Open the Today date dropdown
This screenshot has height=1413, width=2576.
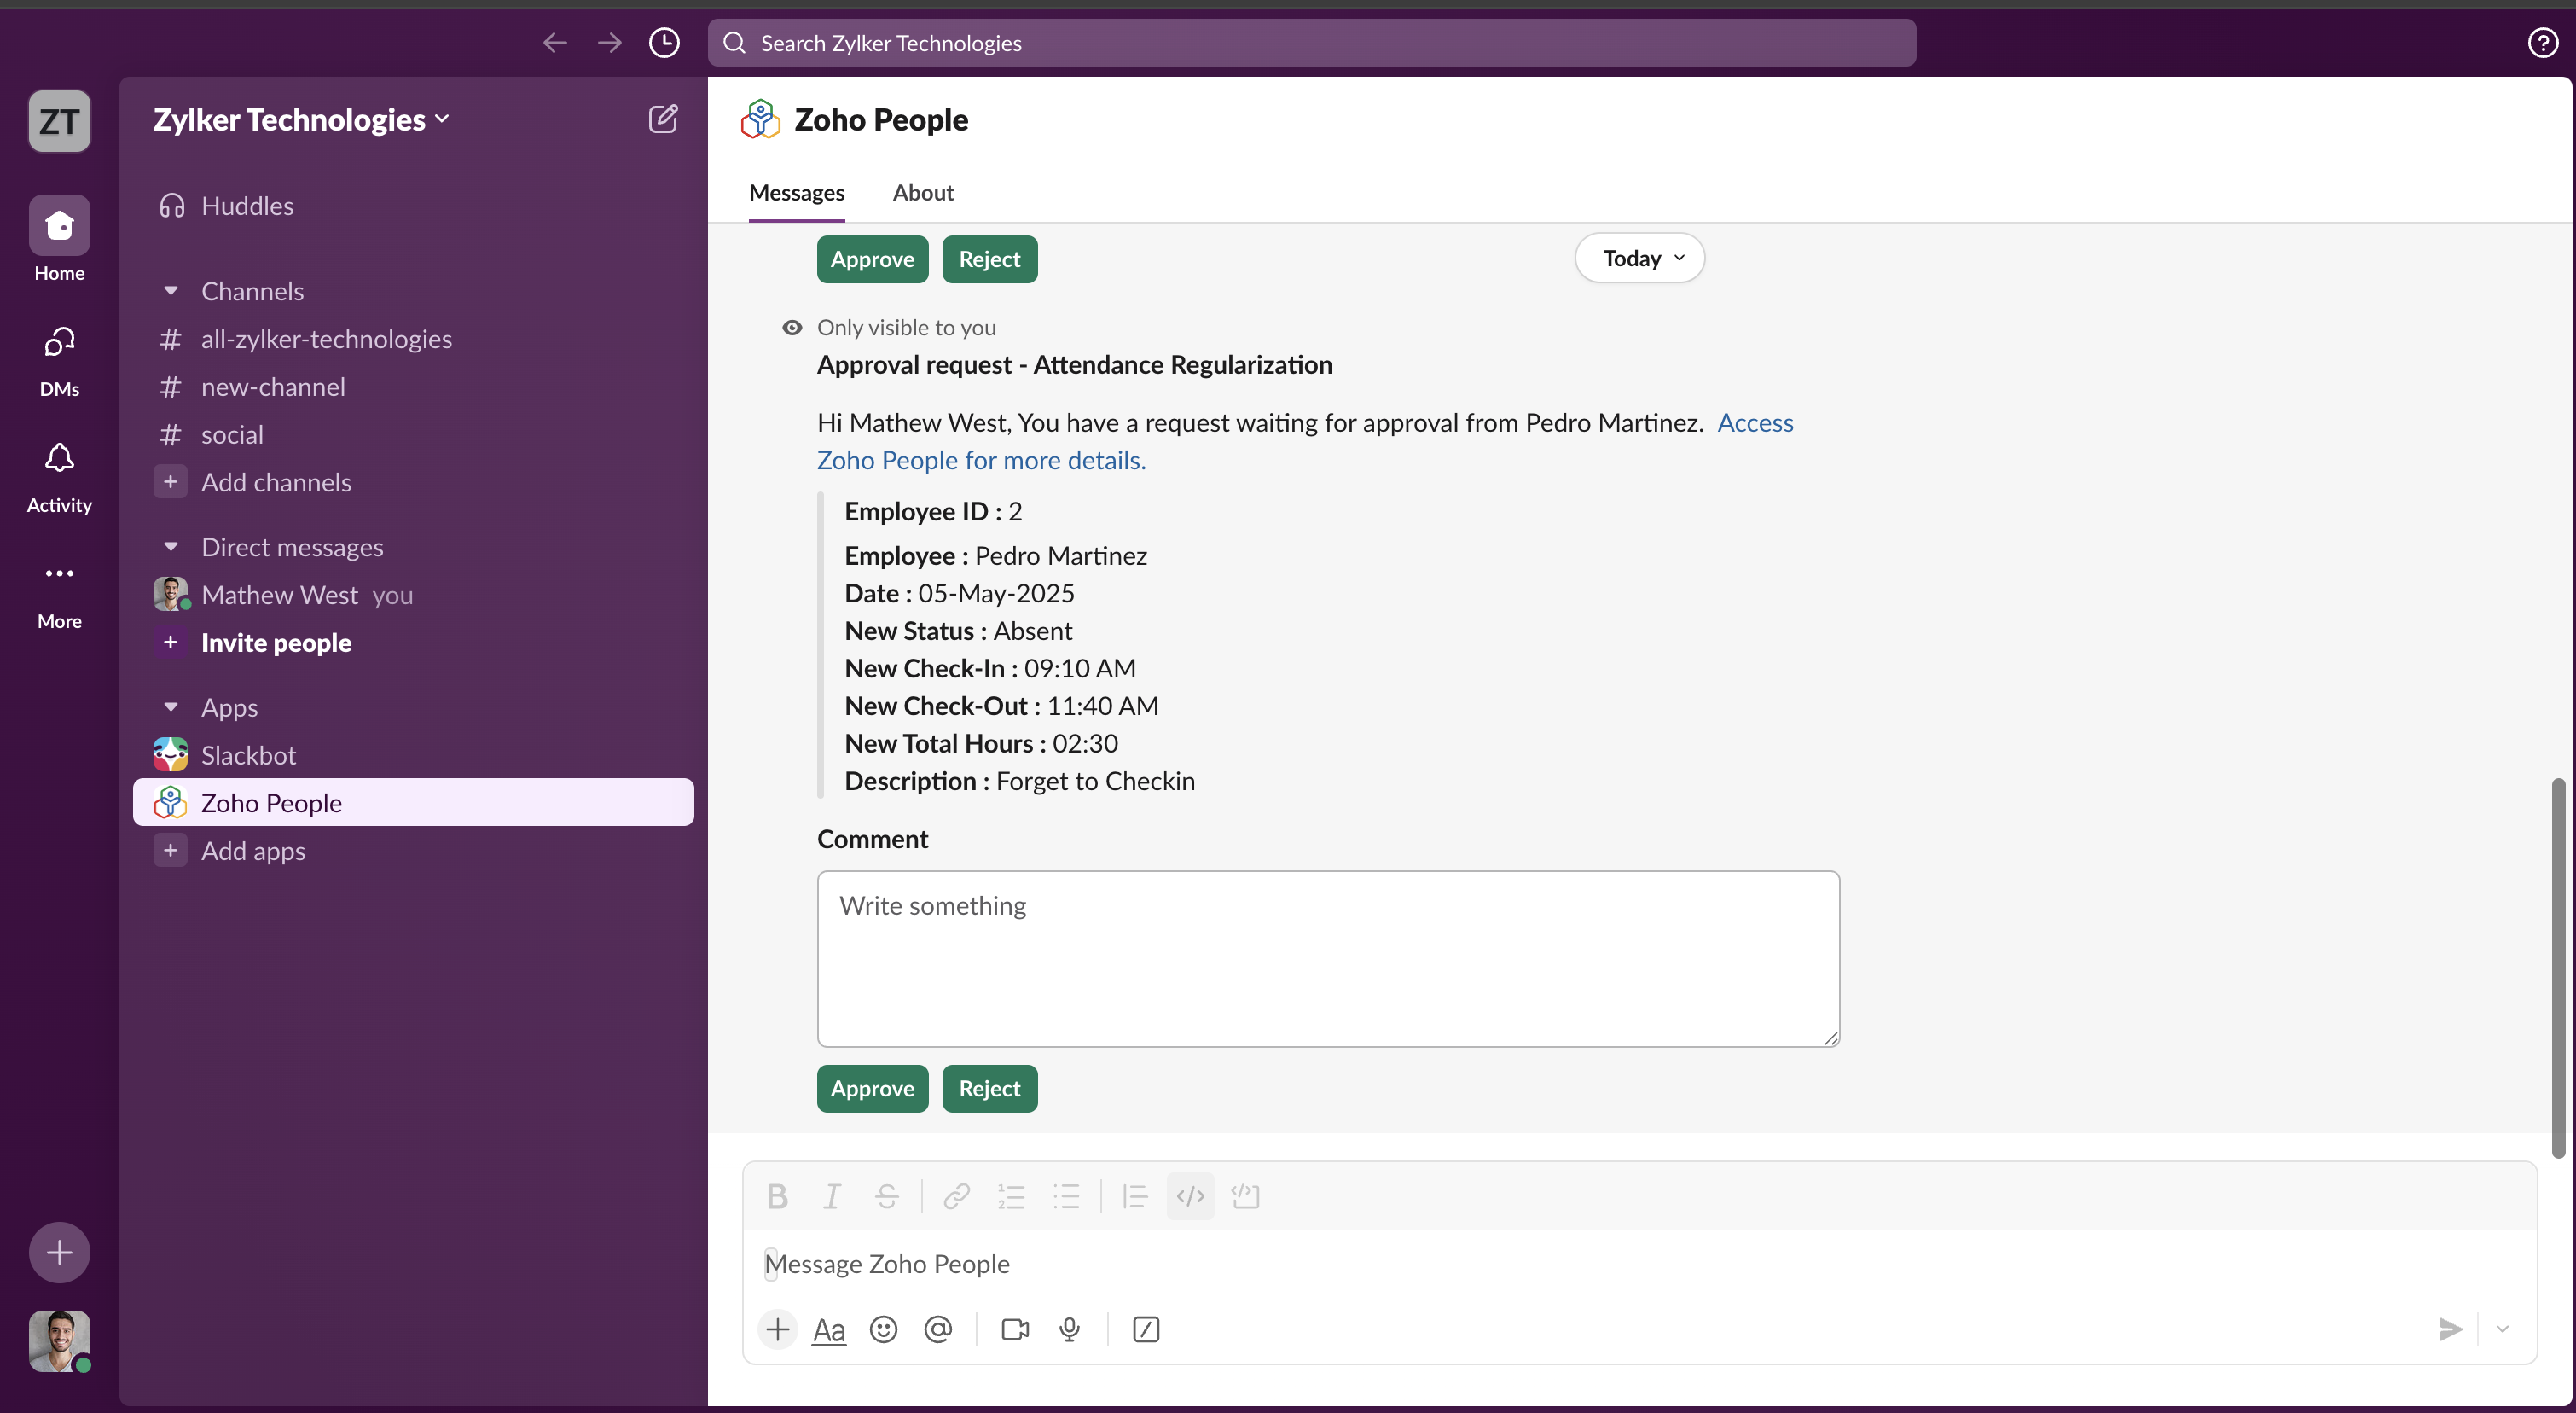[1640, 258]
